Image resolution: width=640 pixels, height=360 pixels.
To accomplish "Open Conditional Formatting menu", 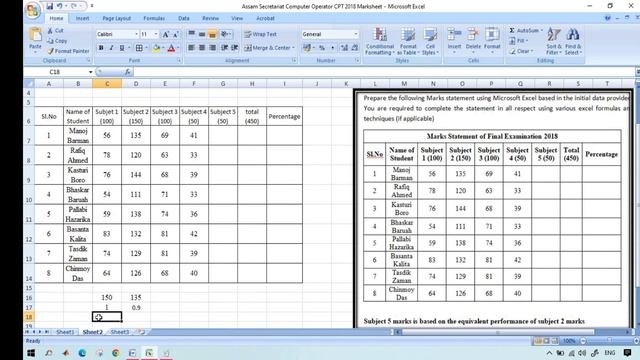I will (x=380, y=42).
